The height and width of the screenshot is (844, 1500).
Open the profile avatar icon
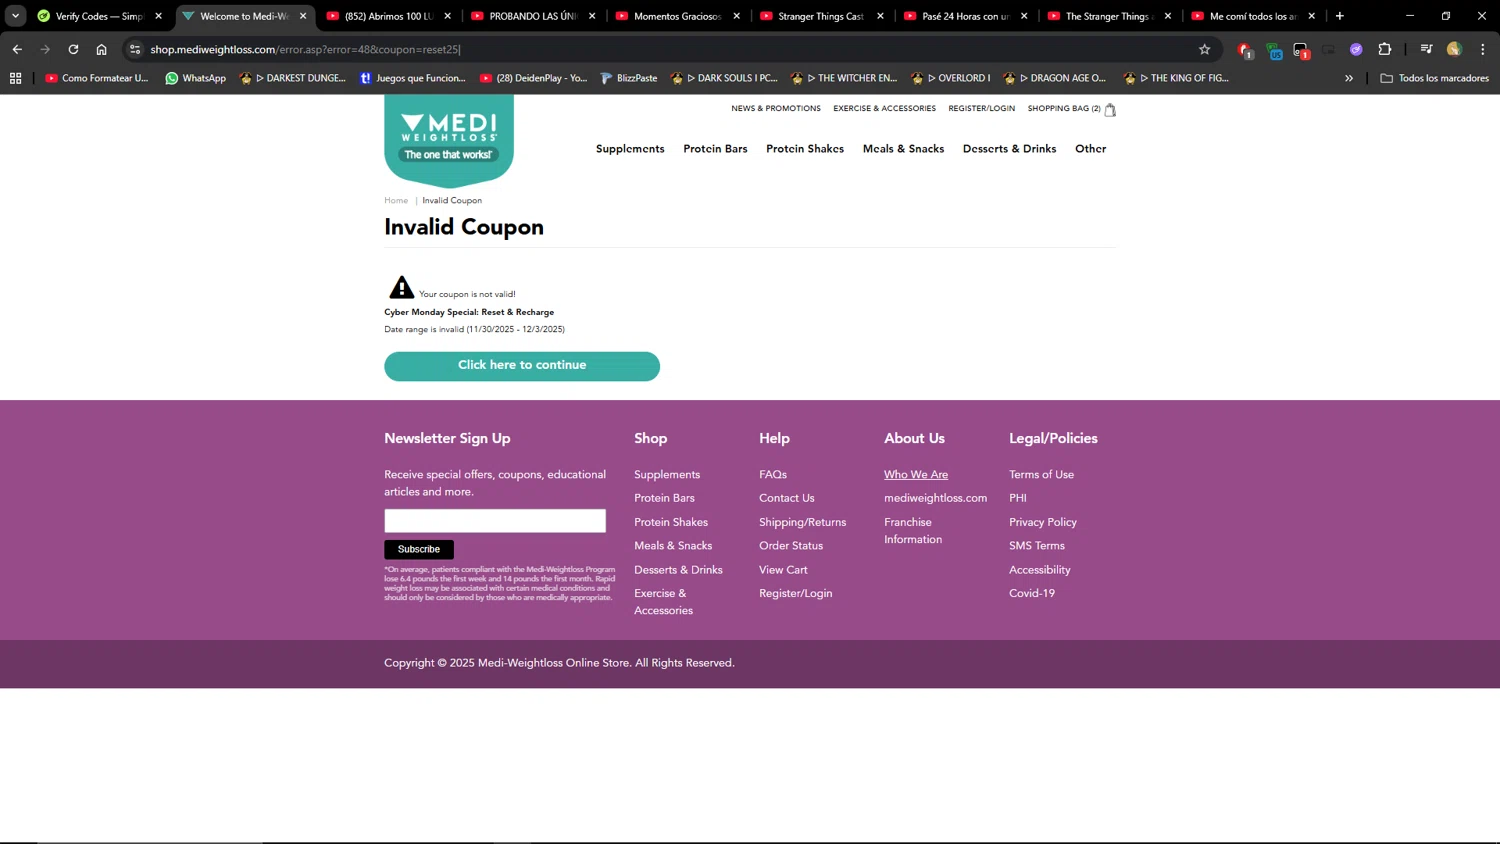(x=1454, y=49)
